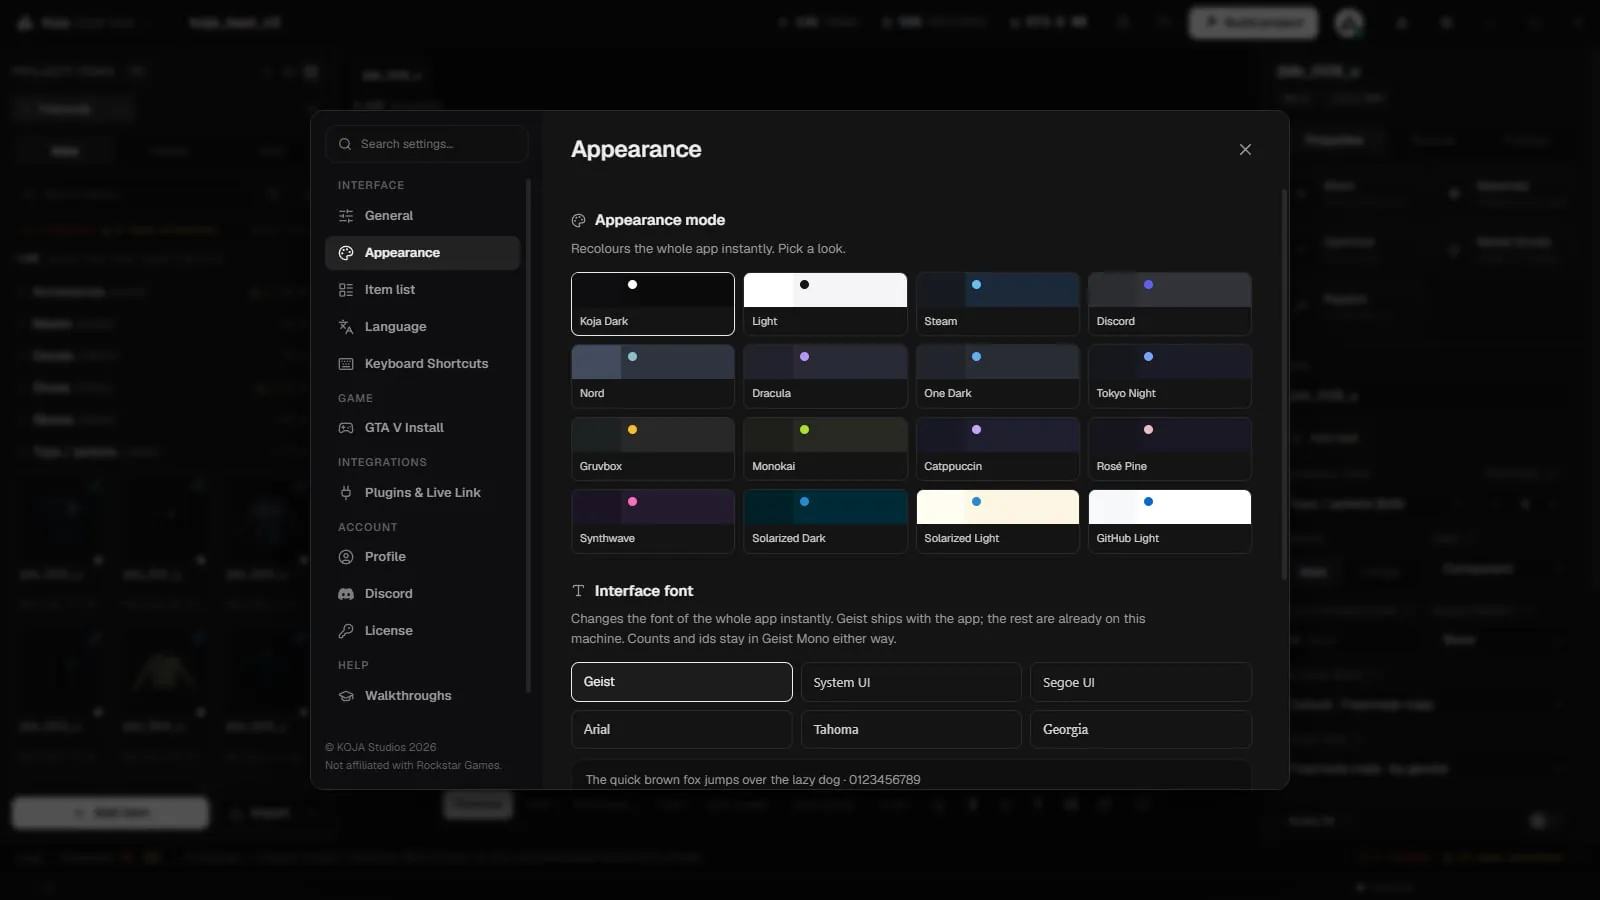This screenshot has width=1600, height=900.
Task: Switch to the Monokai theme
Action: (825, 449)
